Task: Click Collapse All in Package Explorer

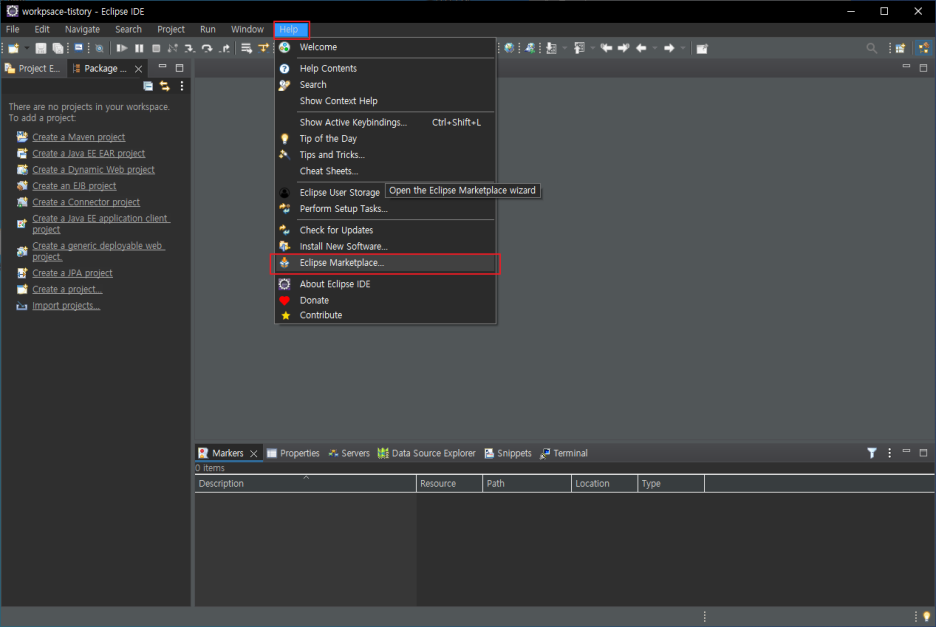Action: click(x=148, y=86)
